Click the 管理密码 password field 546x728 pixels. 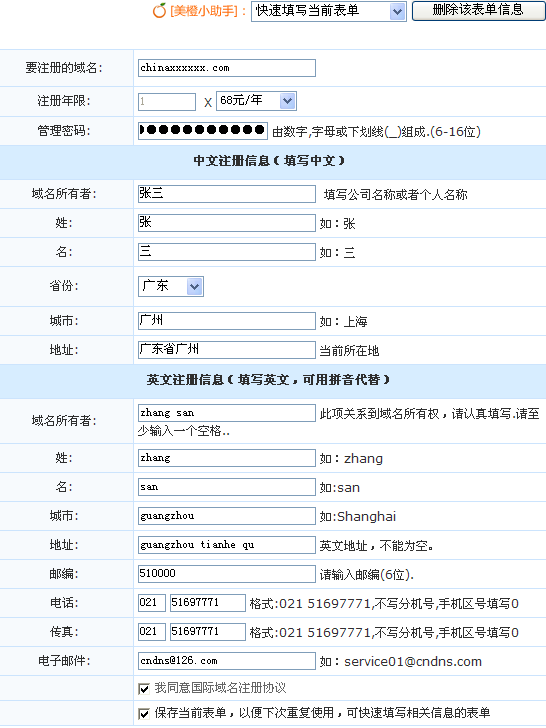[x=202, y=130]
